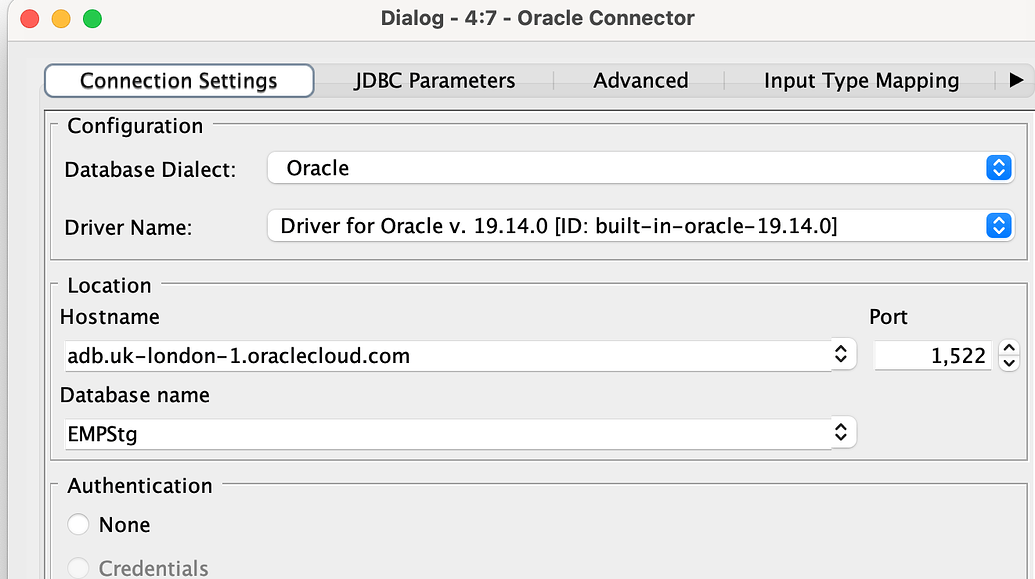
Task: Open the Advanced tab
Action: (640, 80)
